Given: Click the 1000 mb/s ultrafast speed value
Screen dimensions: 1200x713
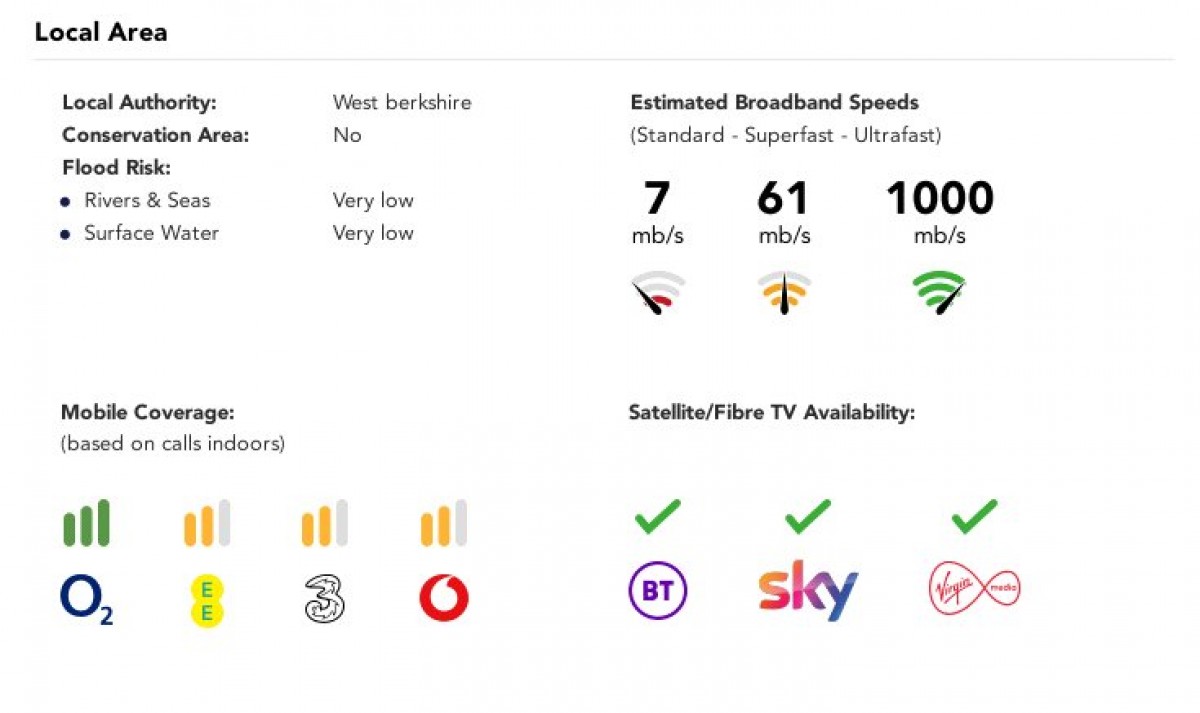Looking at the screenshot, I should [939, 199].
